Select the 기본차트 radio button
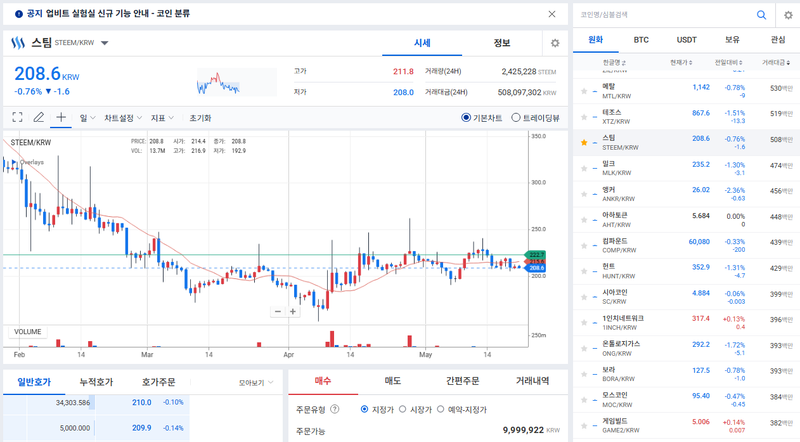 pyautogui.click(x=466, y=117)
